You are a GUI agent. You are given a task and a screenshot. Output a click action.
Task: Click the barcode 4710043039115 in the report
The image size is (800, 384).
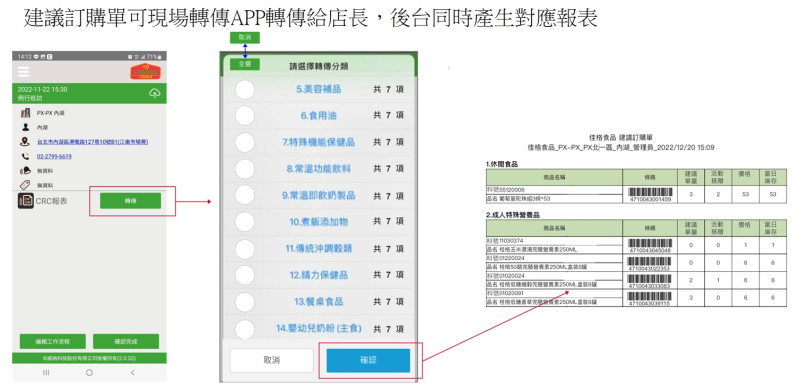click(650, 298)
